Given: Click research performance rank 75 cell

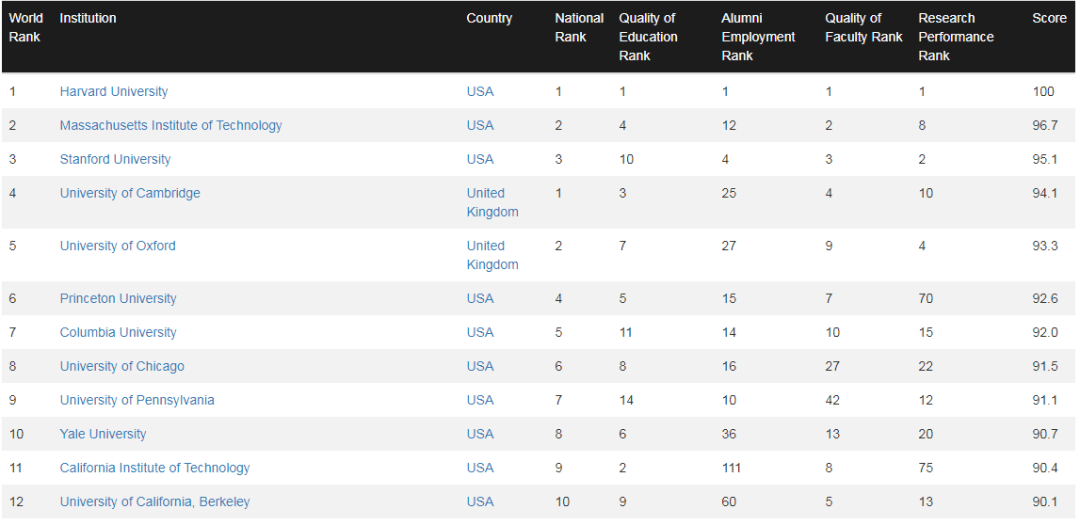Looking at the screenshot, I should (926, 468).
